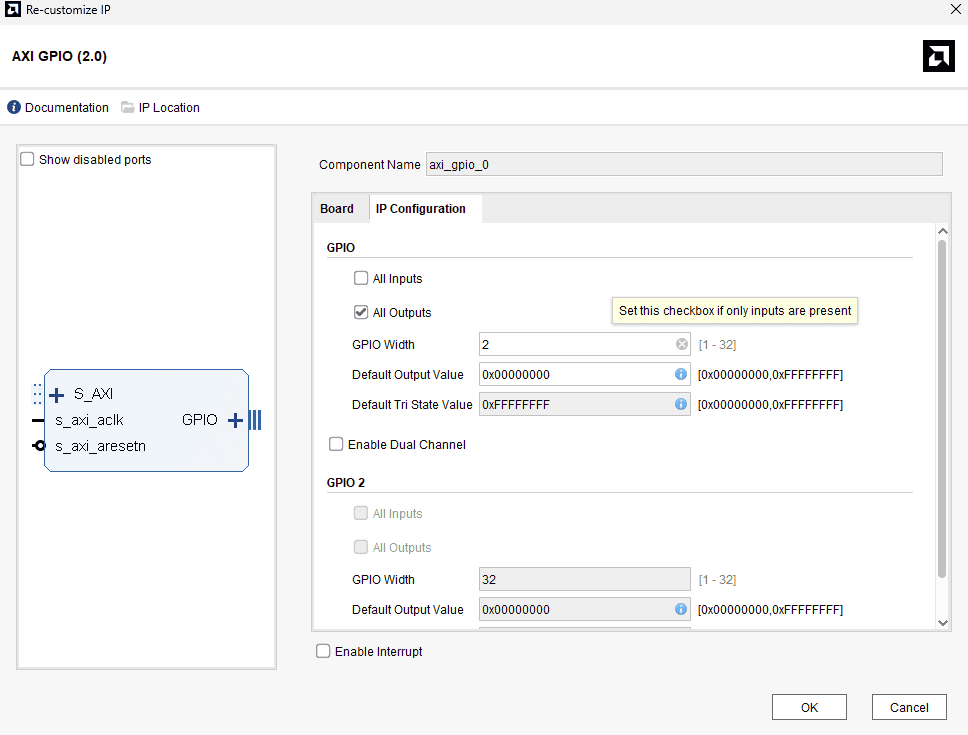Clear the GPIO Width field with X icon
This screenshot has height=735, width=968.
(x=682, y=345)
